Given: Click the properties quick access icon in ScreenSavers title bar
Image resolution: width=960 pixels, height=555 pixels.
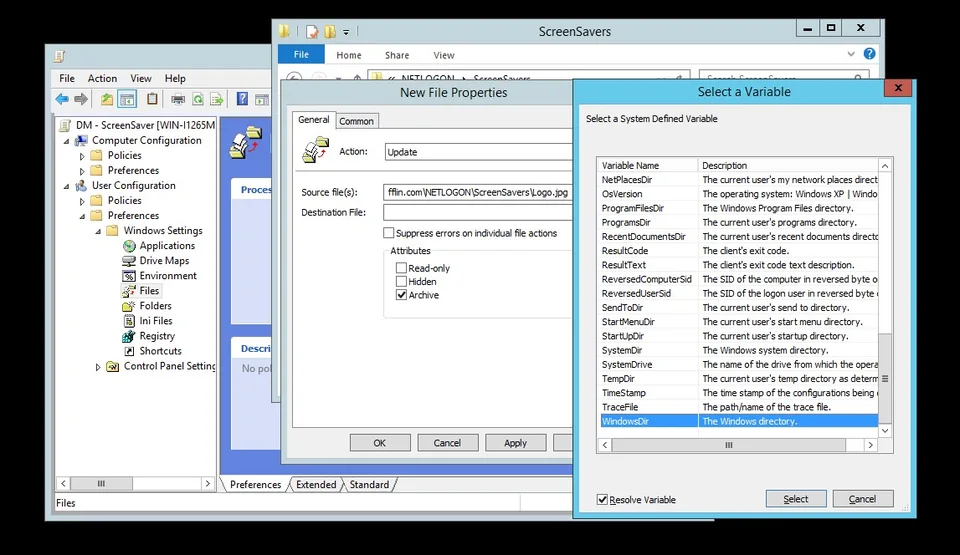Looking at the screenshot, I should tap(313, 31).
